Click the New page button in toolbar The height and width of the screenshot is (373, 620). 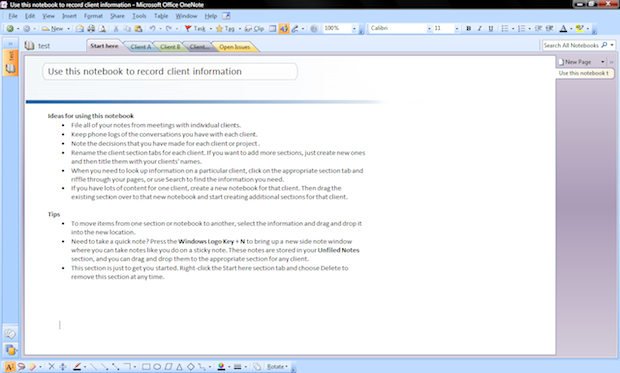(53, 28)
